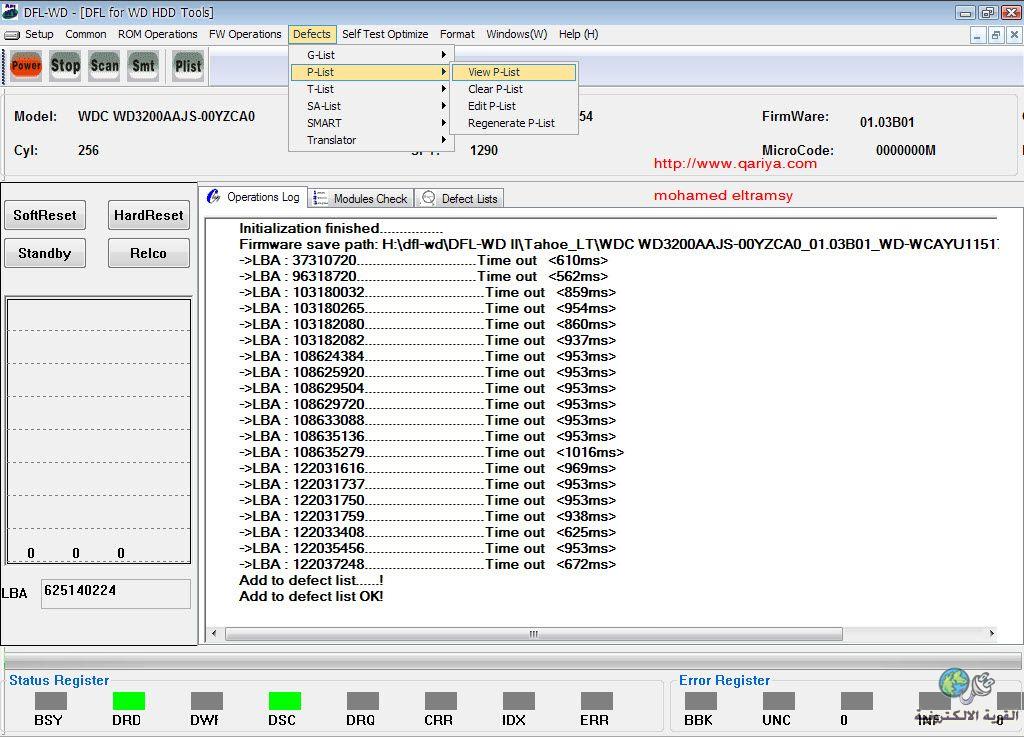Click the DFL-WD application icon in title bar
Viewport: 1024px width, 738px height.
click(10, 11)
